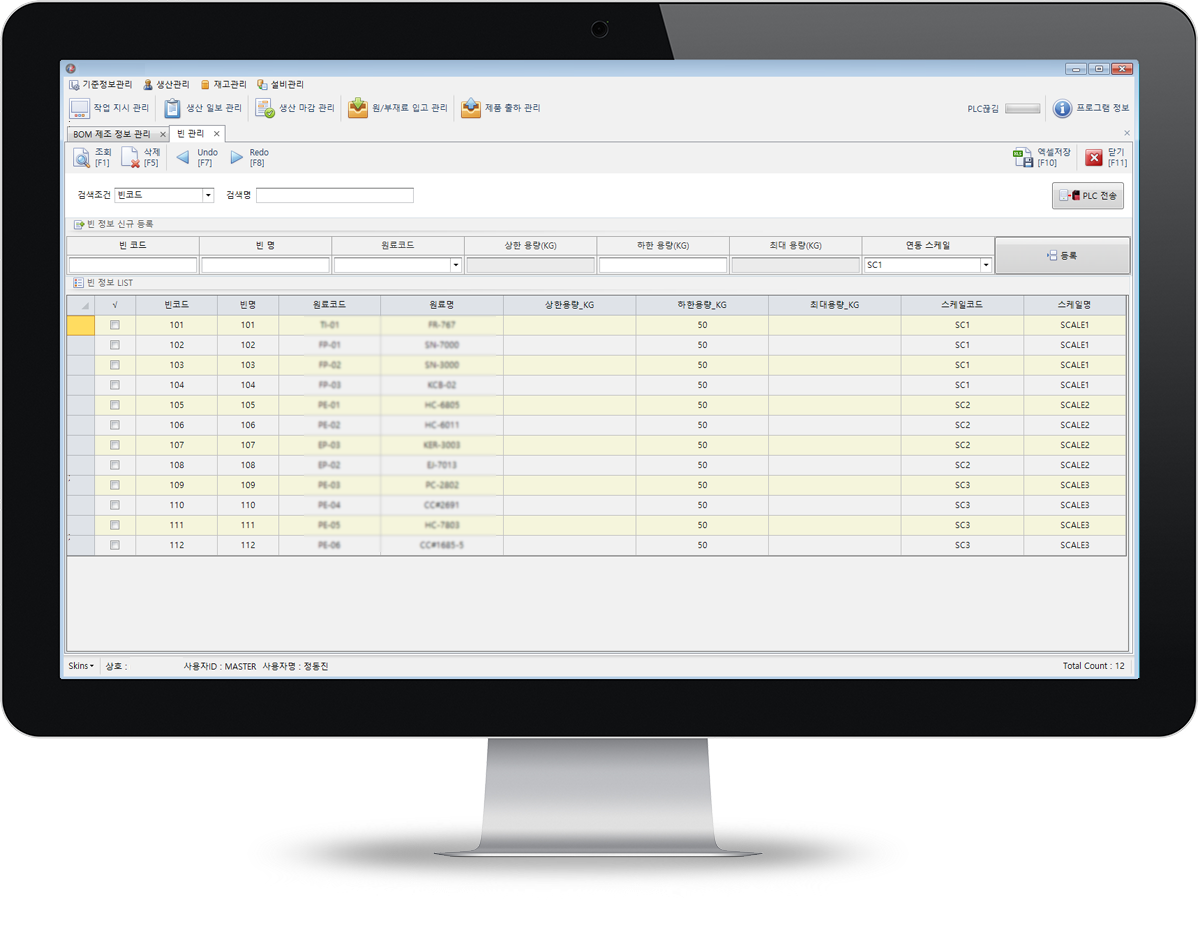The width and height of the screenshot is (1200, 932).
Task: Click the PLC 전송 button
Action: pos(1088,196)
